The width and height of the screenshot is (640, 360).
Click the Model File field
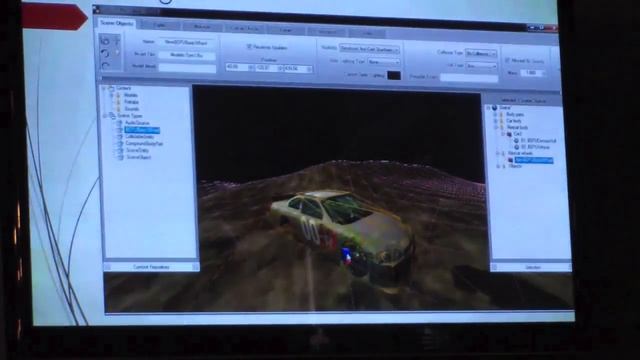(187, 55)
